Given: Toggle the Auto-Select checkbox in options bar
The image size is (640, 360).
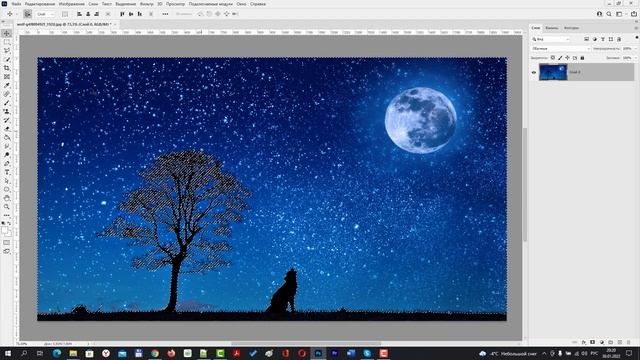Looking at the screenshot, I should [x=27, y=14].
